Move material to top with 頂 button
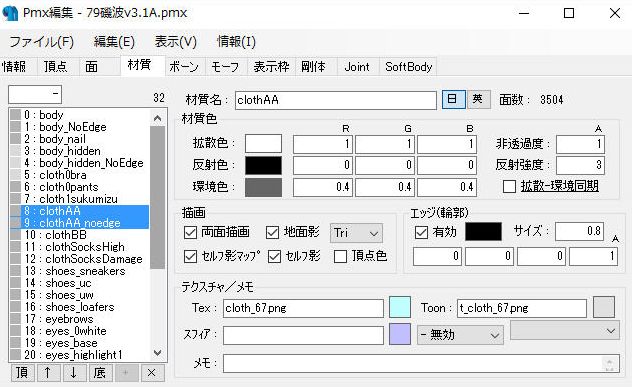 tap(22, 372)
